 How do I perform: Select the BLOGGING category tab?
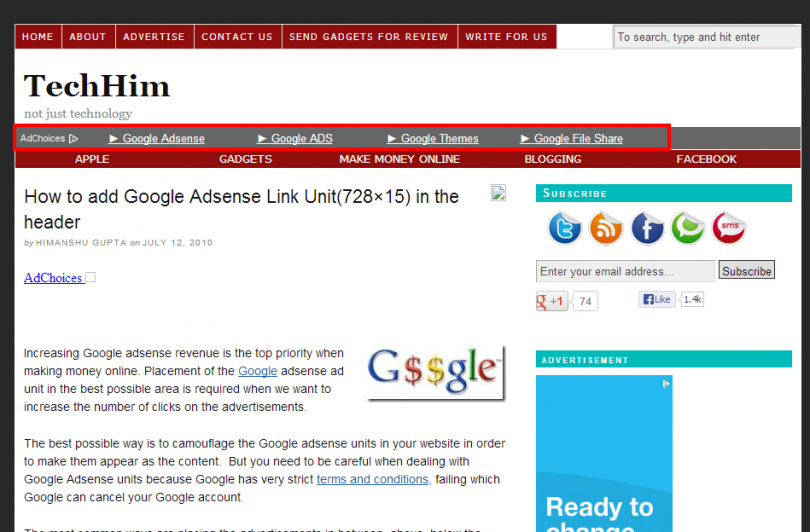[x=553, y=159]
